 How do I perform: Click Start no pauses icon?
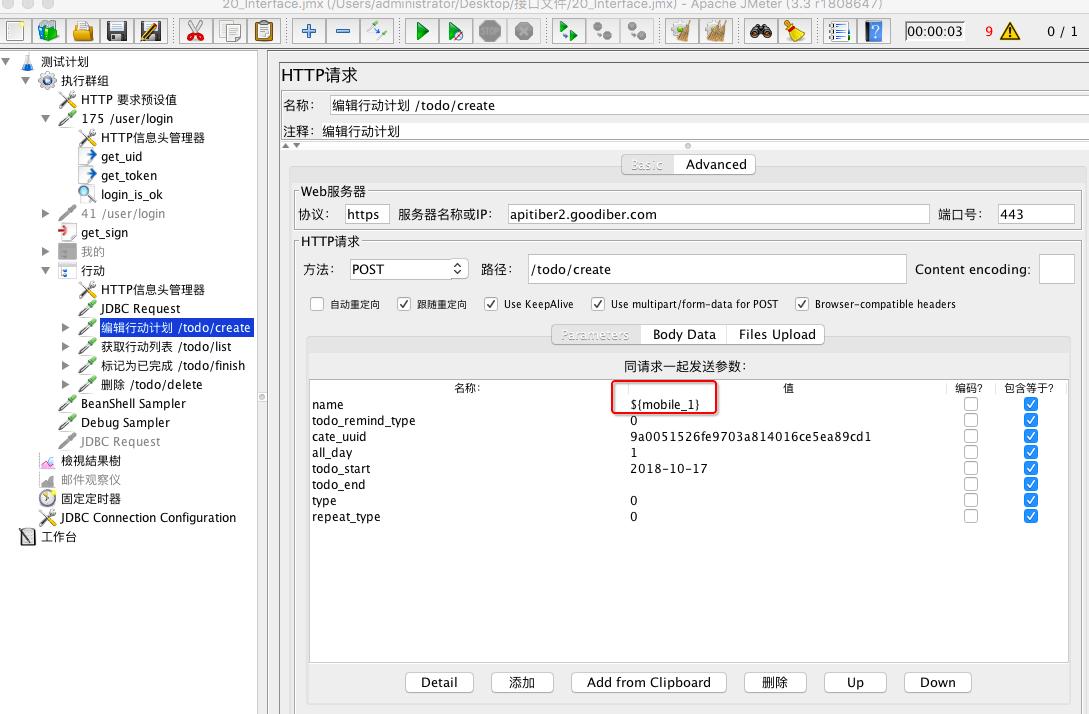(456, 31)
